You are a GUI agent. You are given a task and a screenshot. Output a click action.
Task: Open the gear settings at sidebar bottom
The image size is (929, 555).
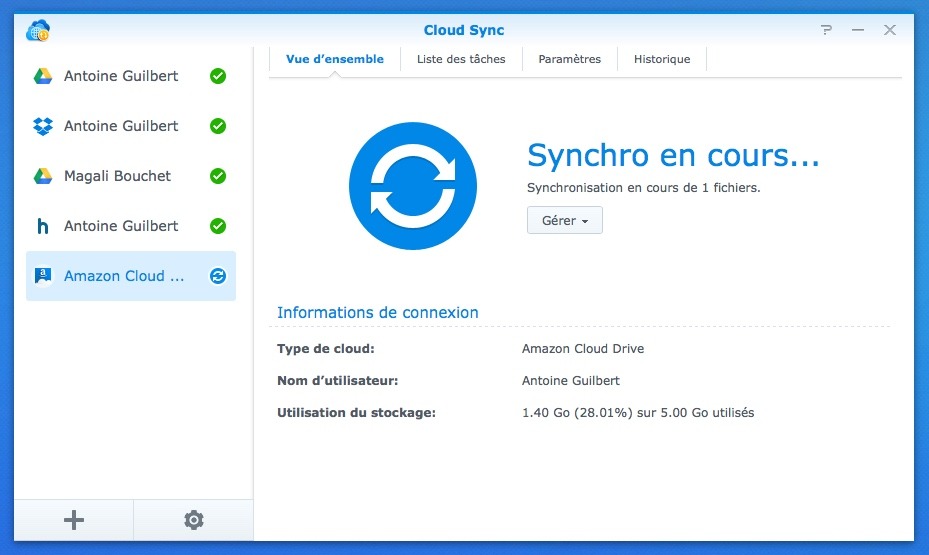tap(194, 520)
